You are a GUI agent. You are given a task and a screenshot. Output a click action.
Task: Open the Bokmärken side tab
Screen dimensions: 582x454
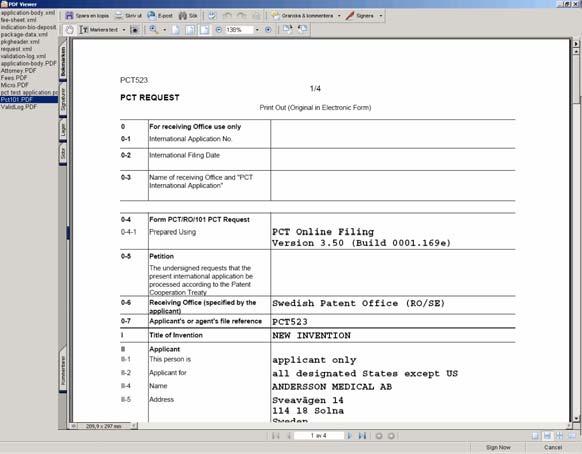[63, 62]
